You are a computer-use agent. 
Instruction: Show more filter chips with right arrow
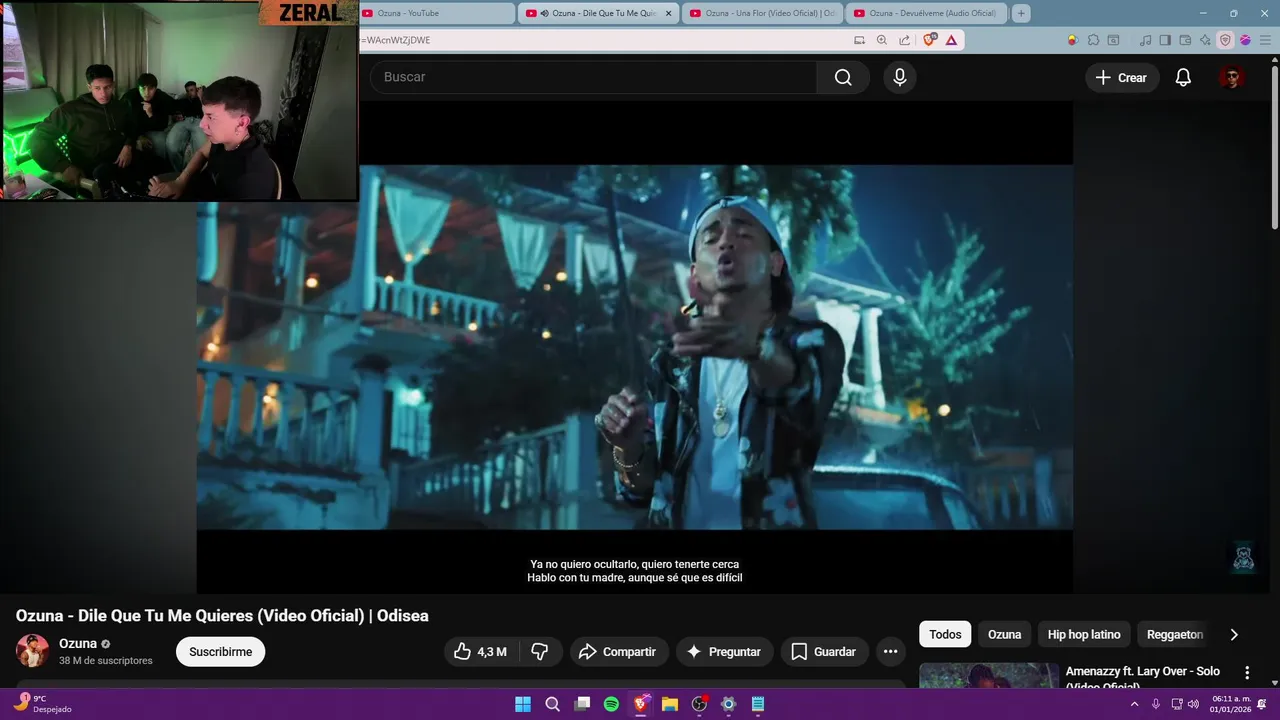tap(1234, 634)
